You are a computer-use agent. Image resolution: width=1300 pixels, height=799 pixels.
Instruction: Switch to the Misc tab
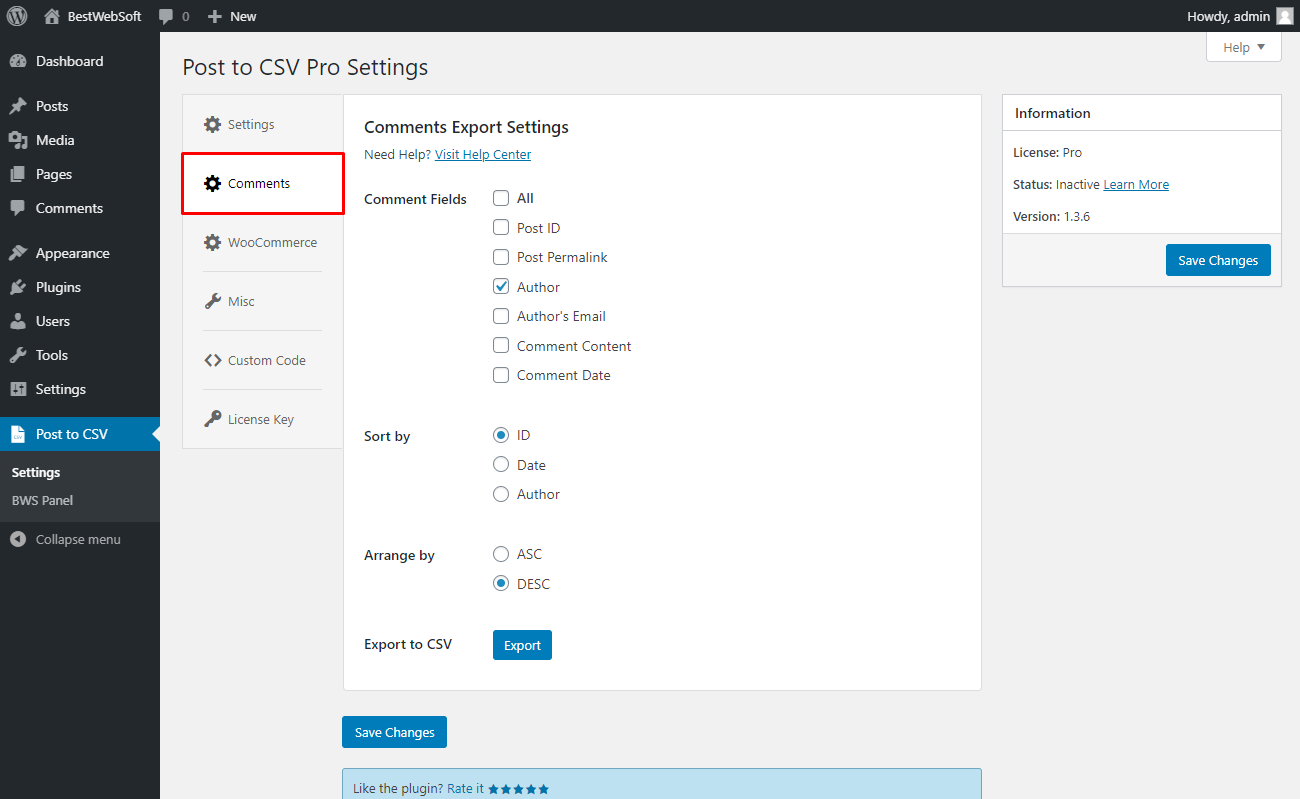[x=262, y=301]
